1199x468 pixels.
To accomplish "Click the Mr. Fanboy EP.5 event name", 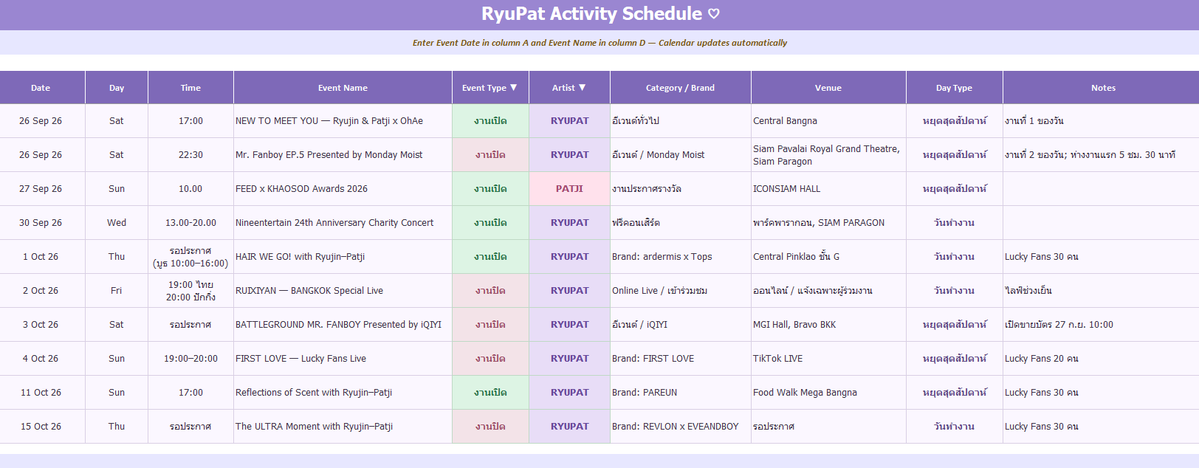I will pos(343,154).
